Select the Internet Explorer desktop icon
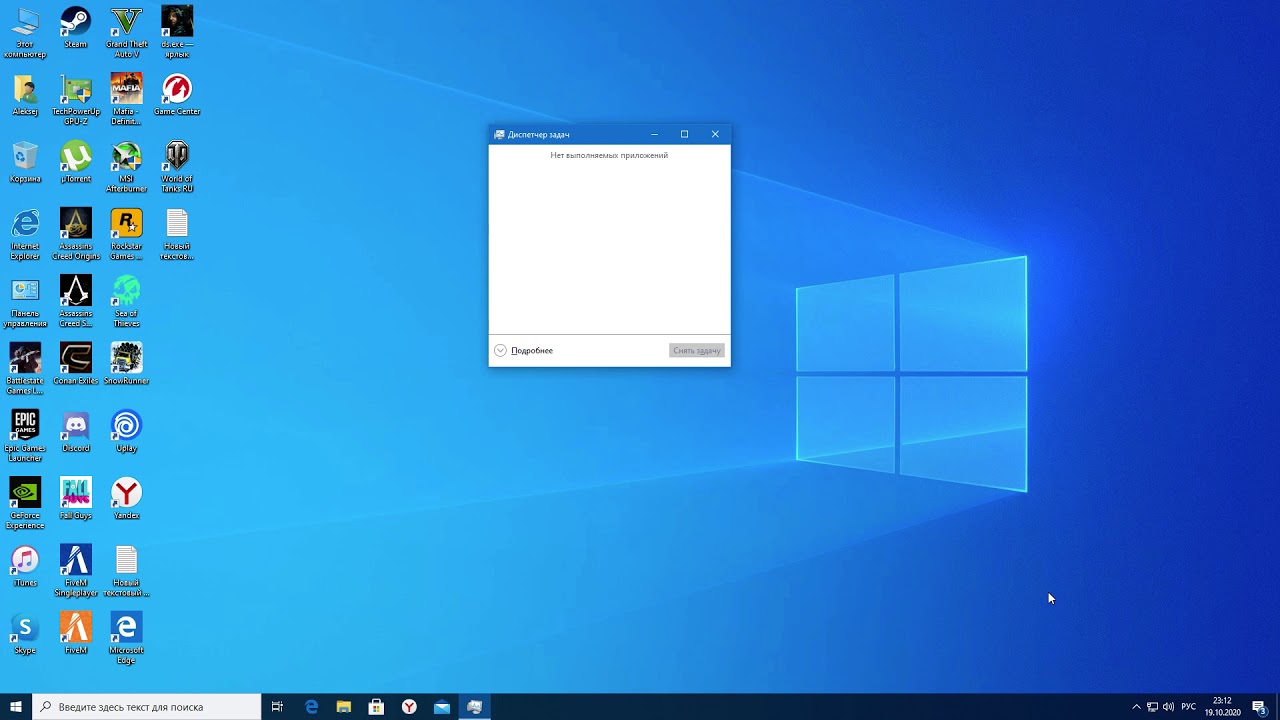 coord(25,234)
